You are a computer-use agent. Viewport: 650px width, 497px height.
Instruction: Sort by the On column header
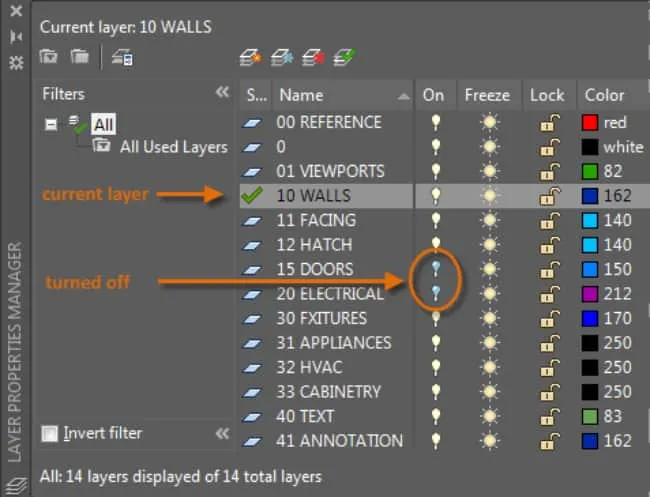click(435, 95)
